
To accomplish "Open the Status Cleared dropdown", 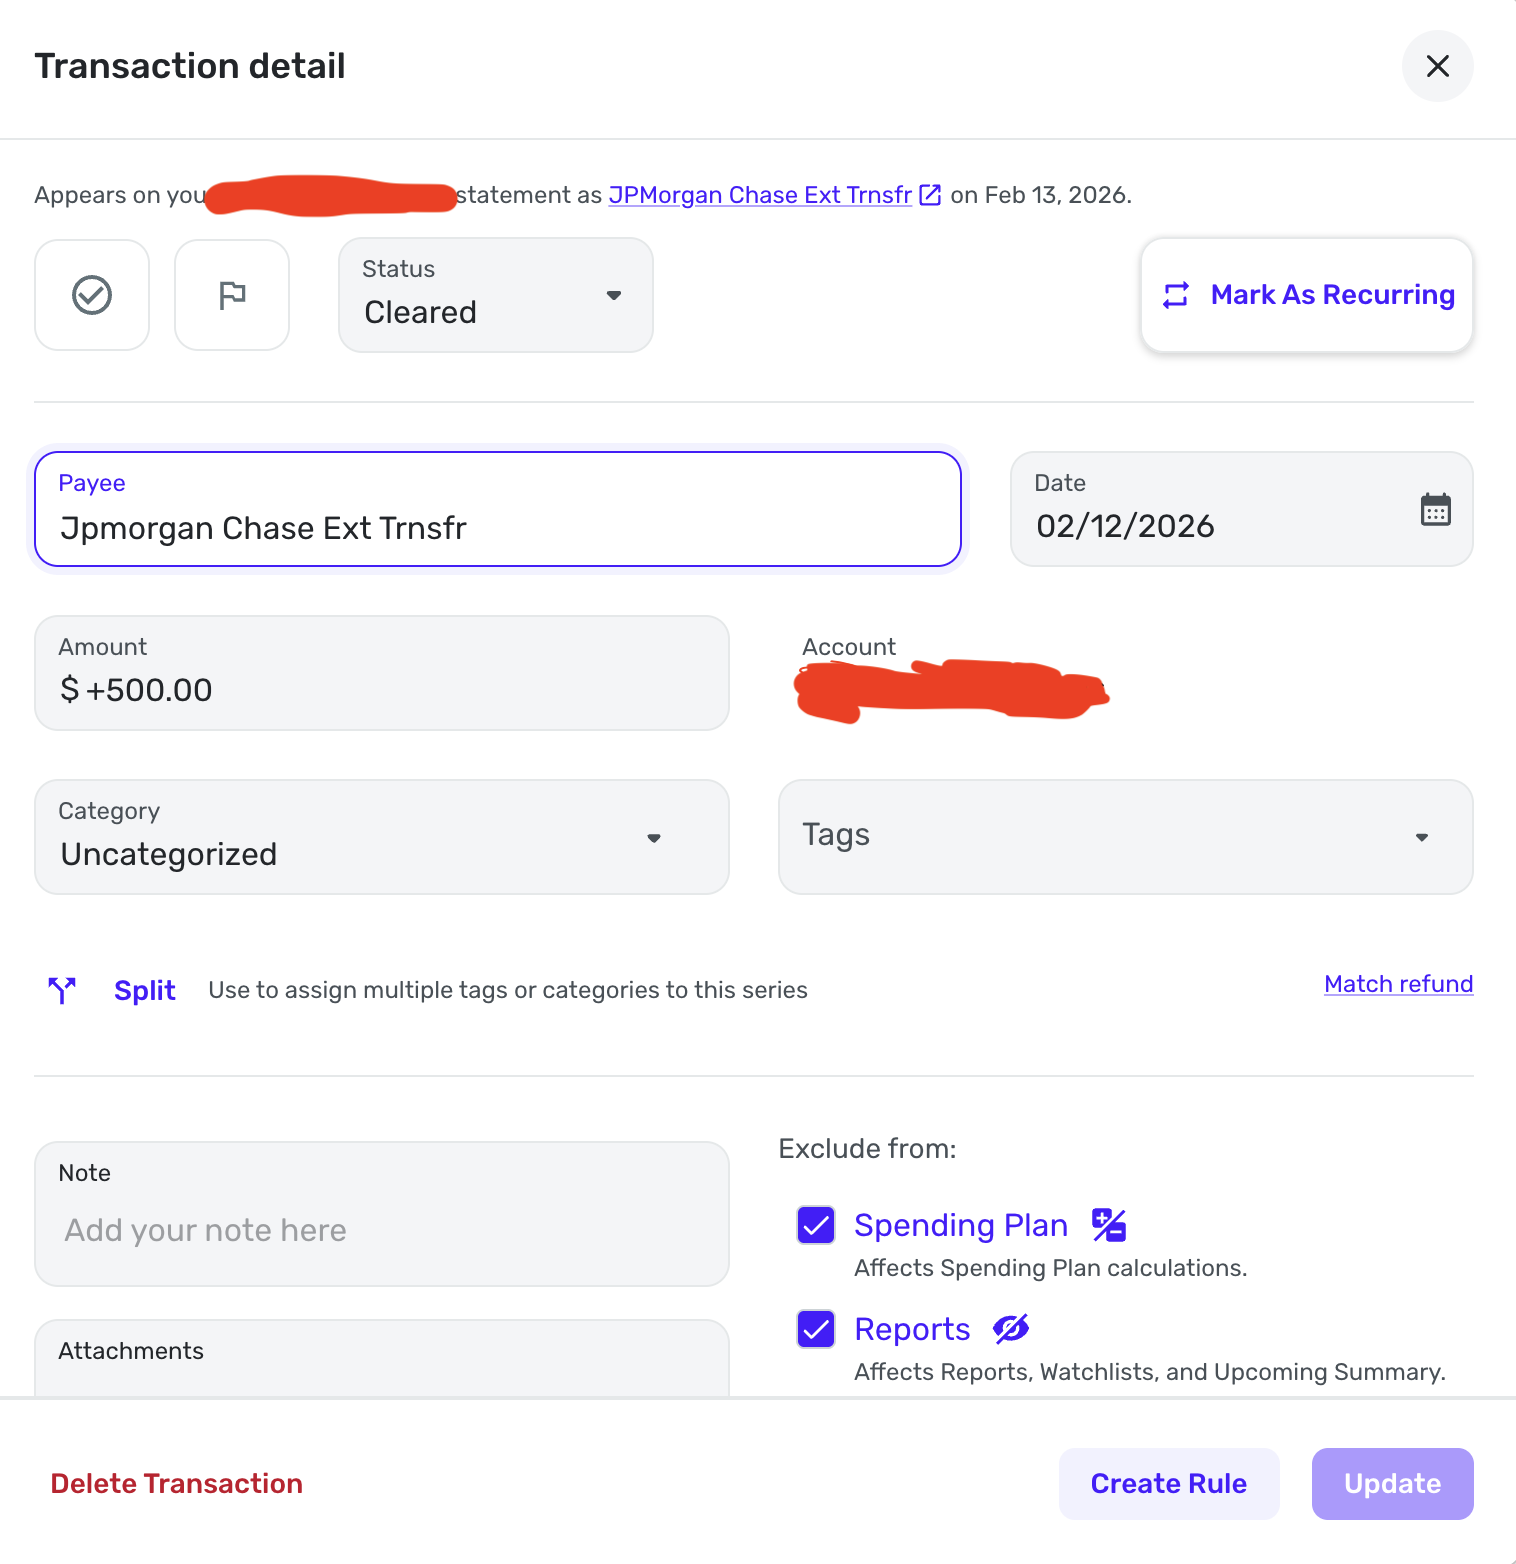I will (x=495, y=295).
